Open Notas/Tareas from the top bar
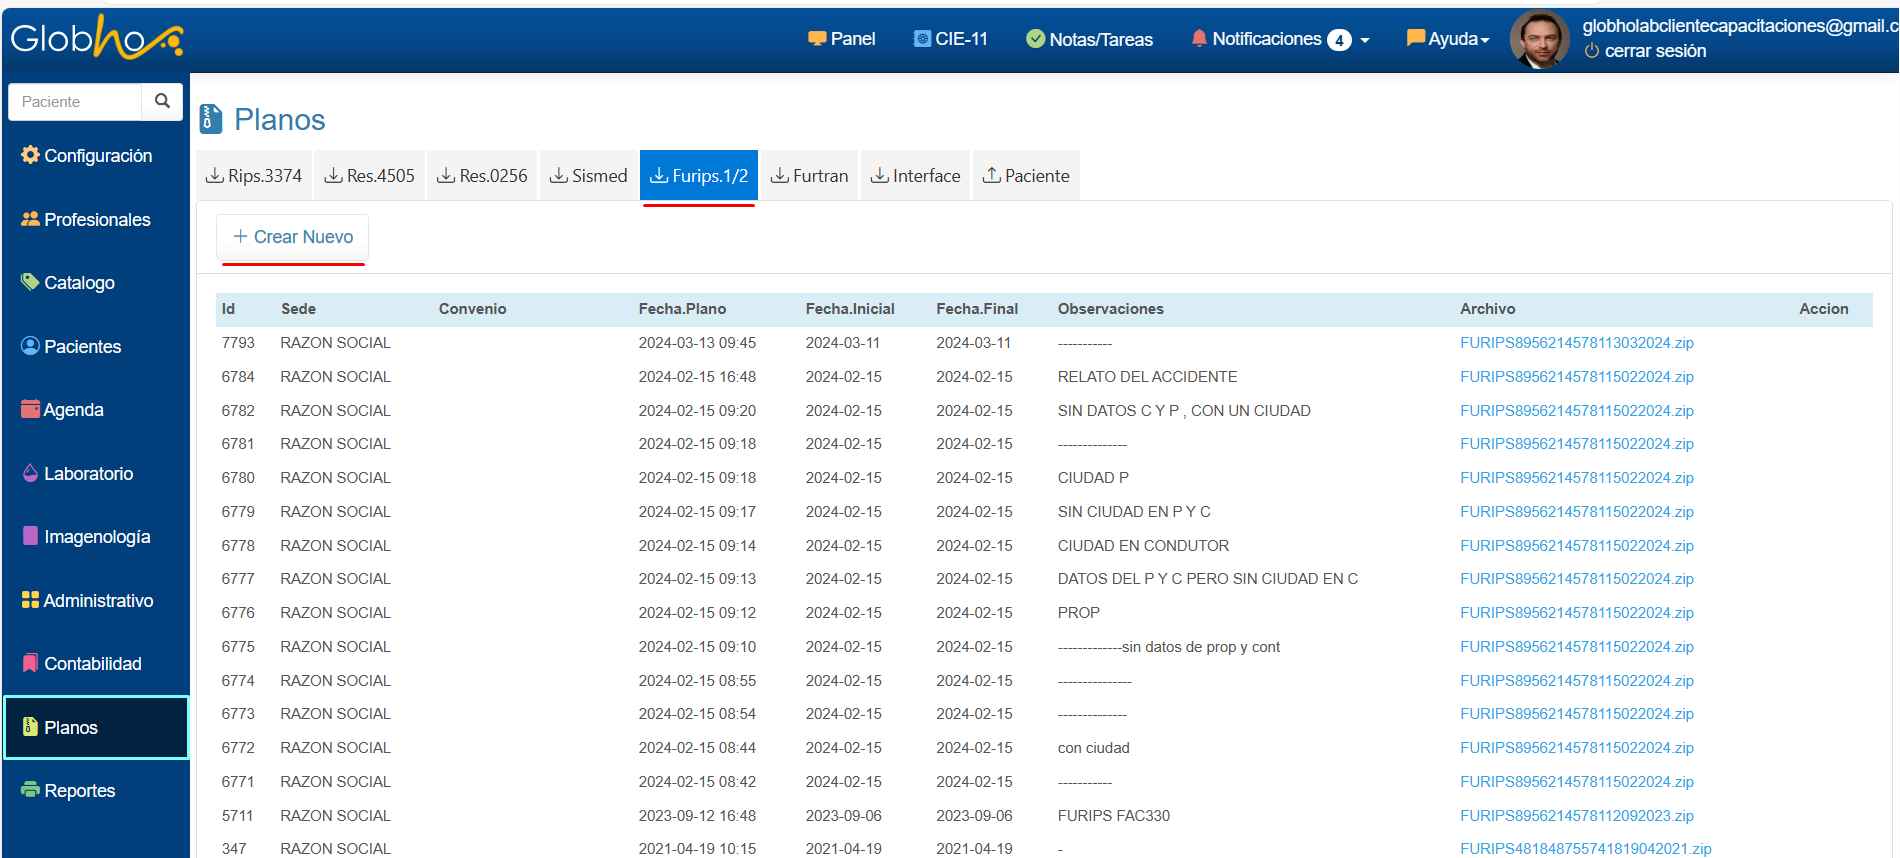 point(1089,39)
